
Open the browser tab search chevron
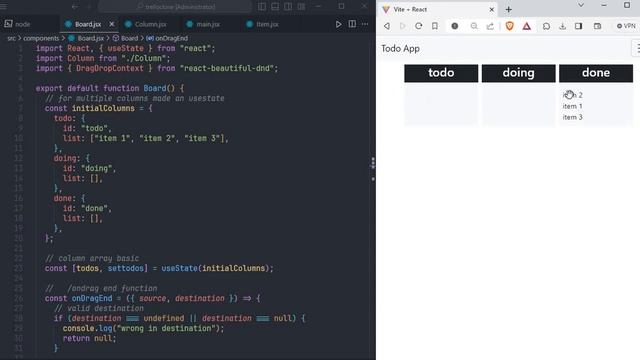[x=581, y=5]
